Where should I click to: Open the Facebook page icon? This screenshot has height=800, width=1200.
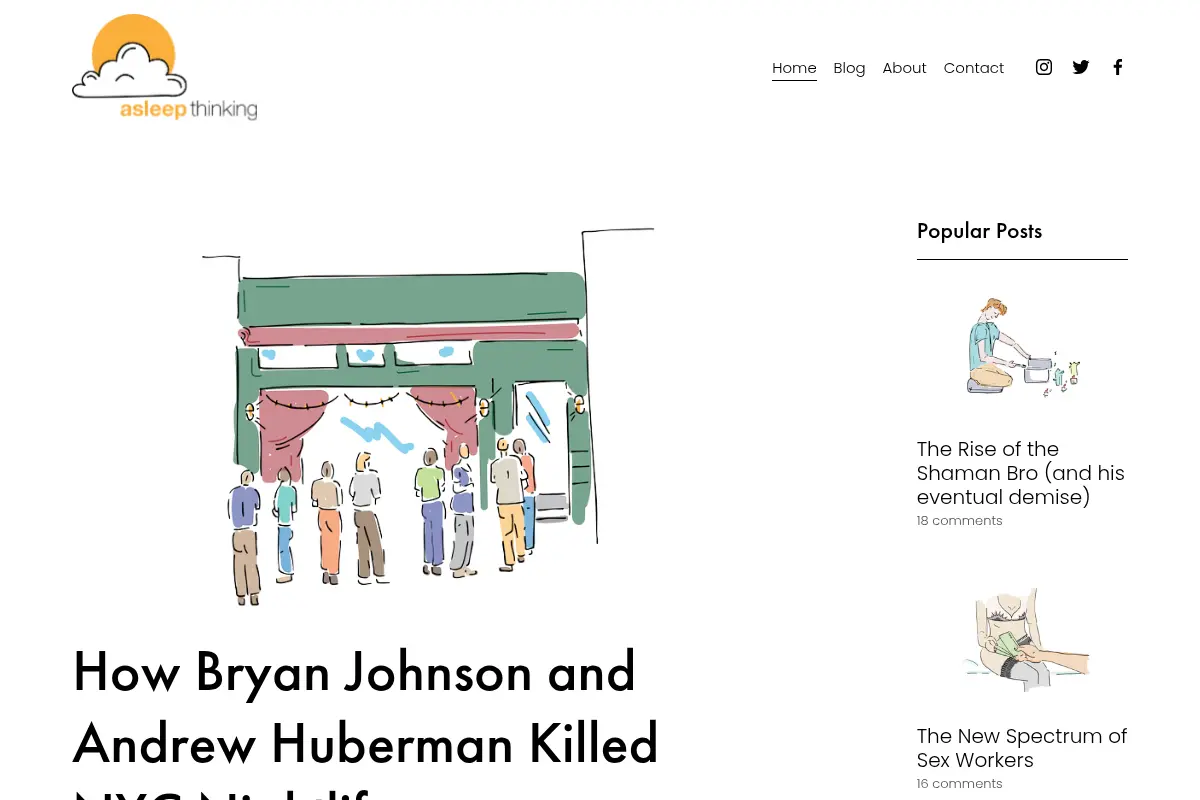[1118, 67]
